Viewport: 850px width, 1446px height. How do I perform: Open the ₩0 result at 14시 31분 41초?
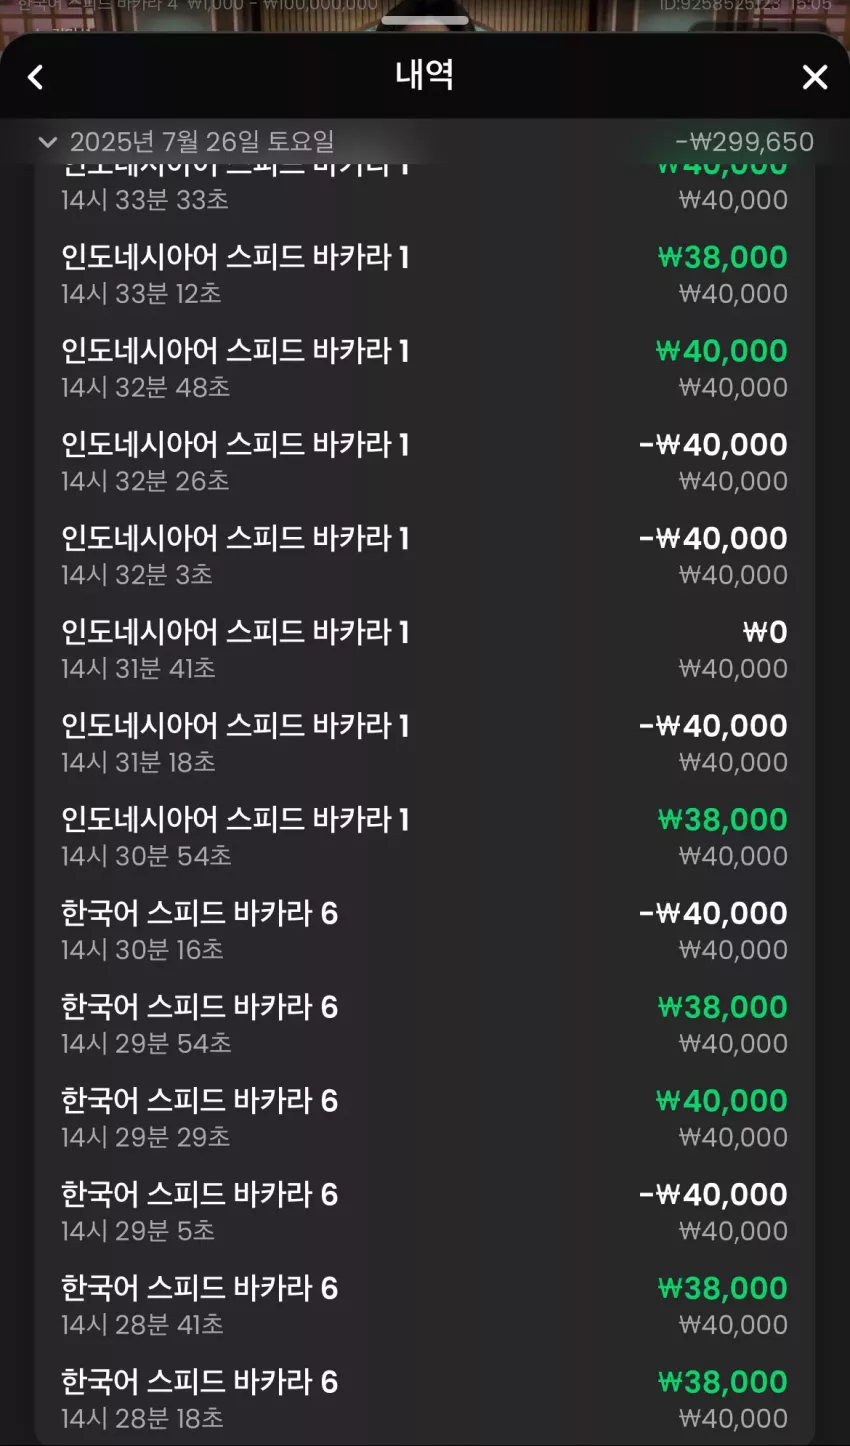coord(425,649)
